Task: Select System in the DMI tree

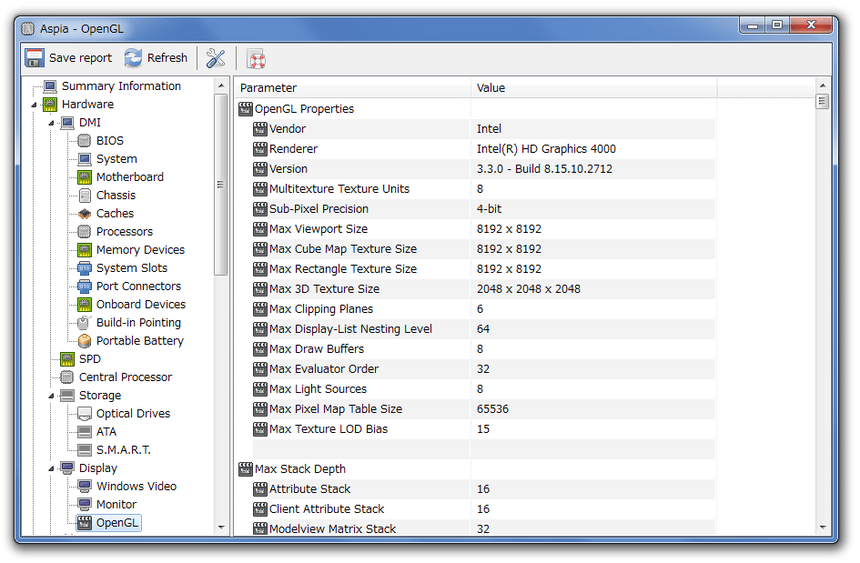Action: tap(116, 159)
